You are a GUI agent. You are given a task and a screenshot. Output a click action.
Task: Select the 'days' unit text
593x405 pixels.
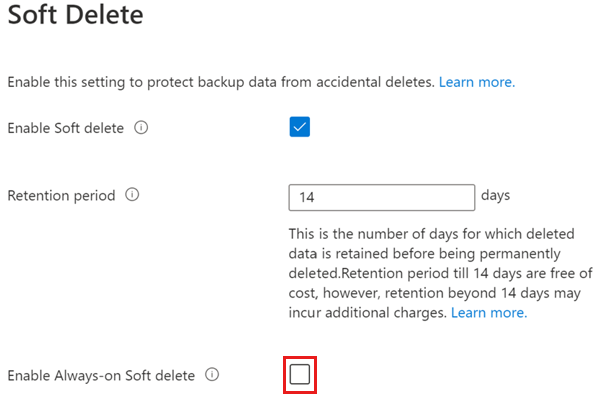tap(495, 196)
